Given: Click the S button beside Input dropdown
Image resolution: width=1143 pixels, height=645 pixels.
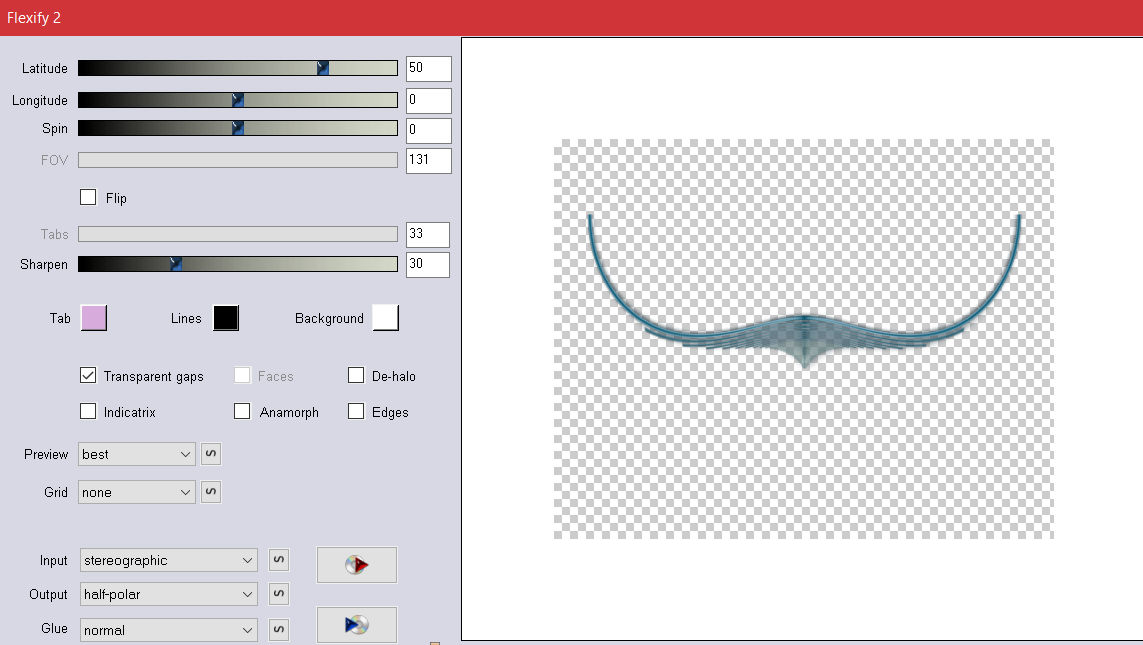Looking at the screenshot, I should pos(279,560).
